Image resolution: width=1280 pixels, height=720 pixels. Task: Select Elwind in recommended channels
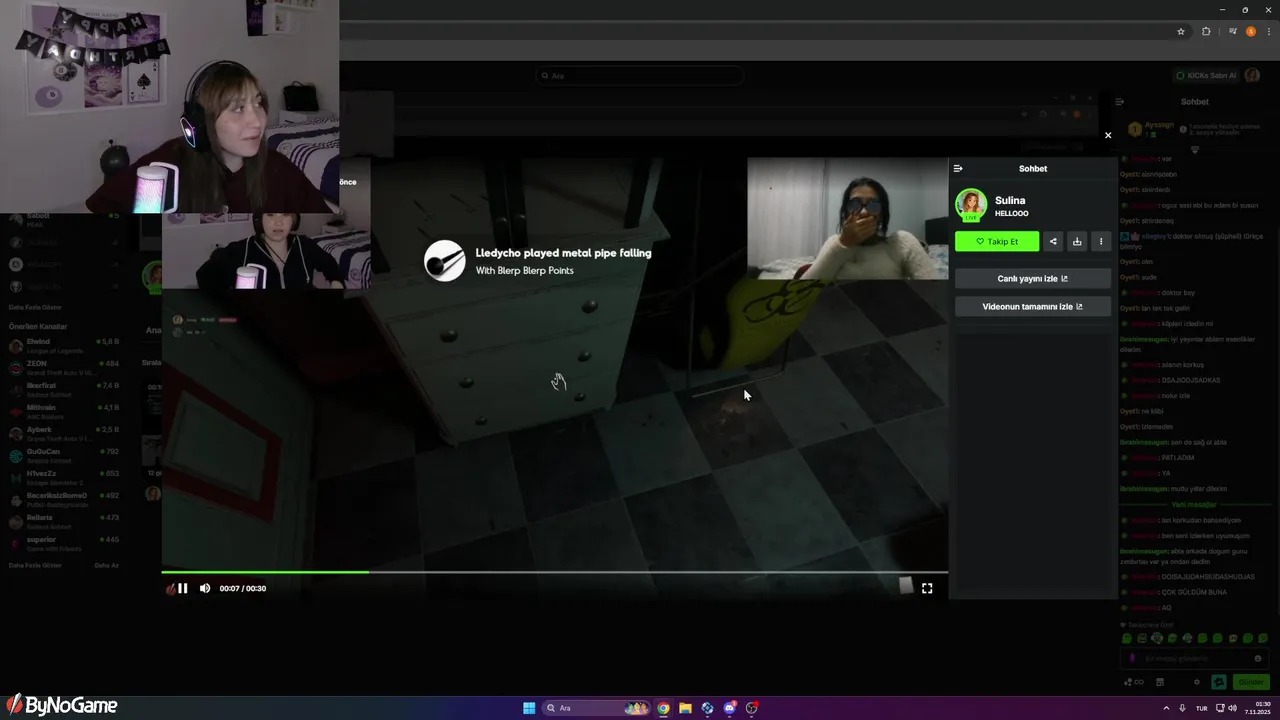click(63, 344)
